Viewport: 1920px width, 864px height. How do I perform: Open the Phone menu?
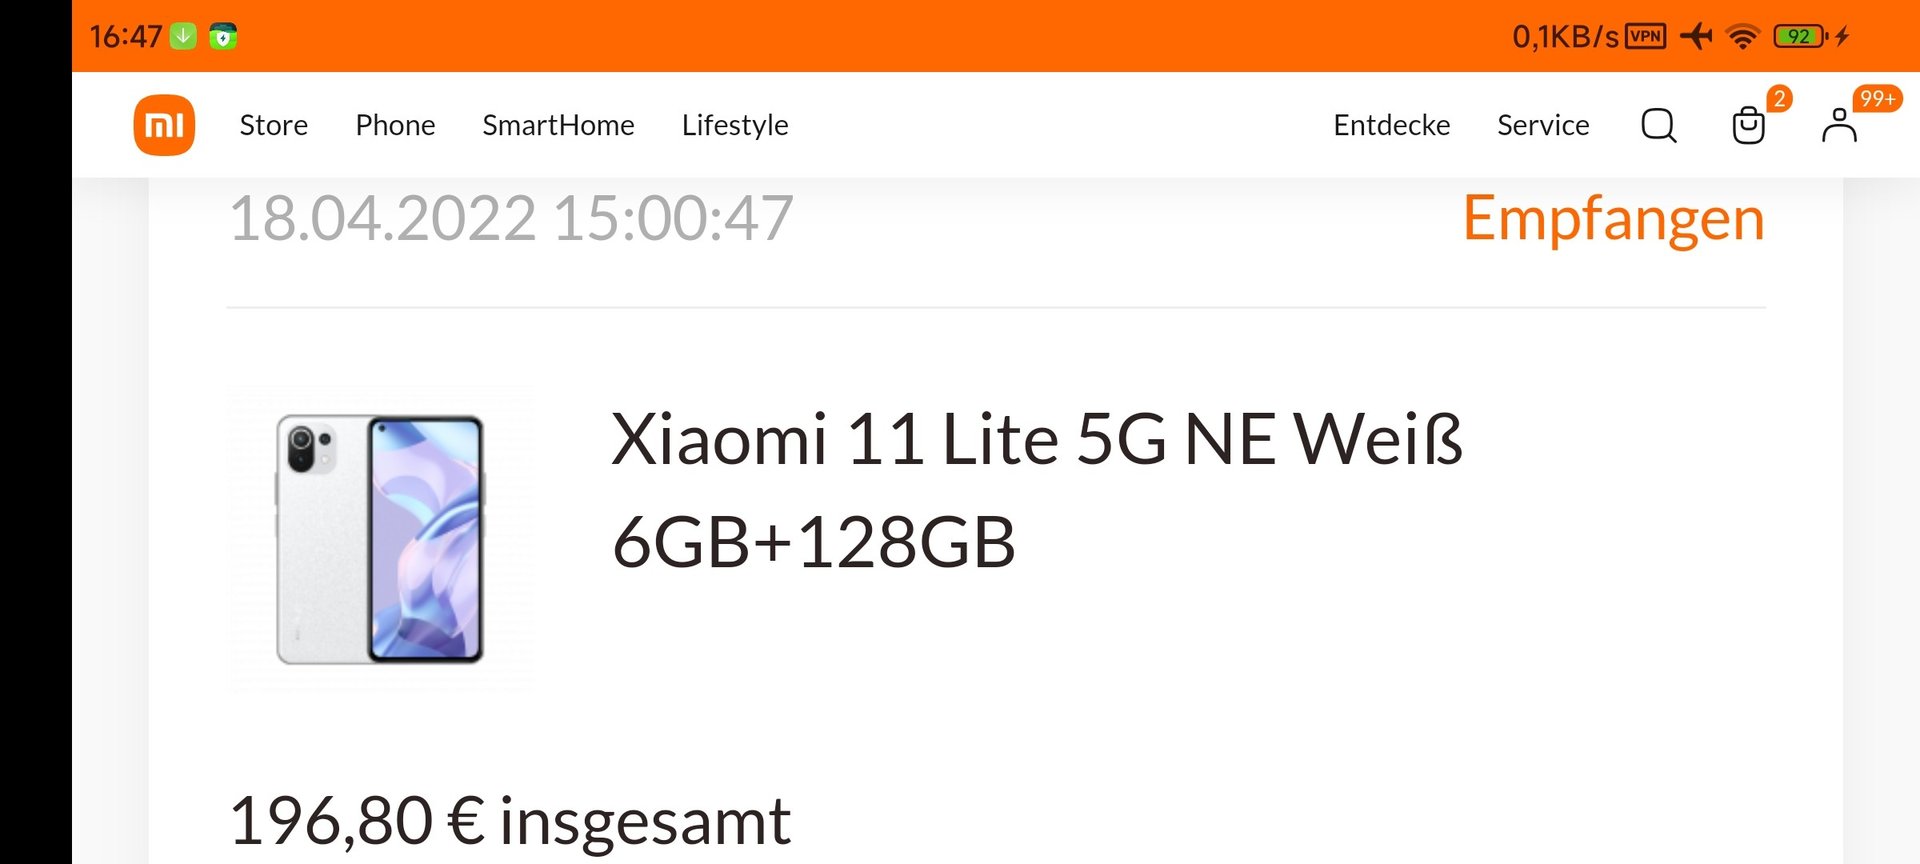coord(395,125)
